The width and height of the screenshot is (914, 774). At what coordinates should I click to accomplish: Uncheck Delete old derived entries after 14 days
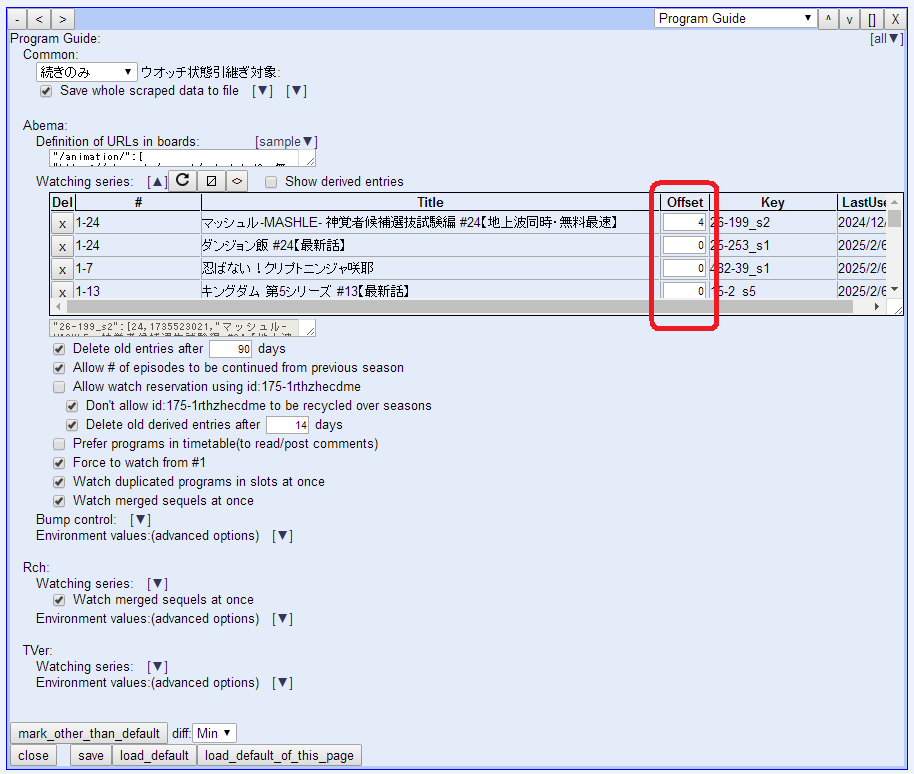[x=72, y=425]
